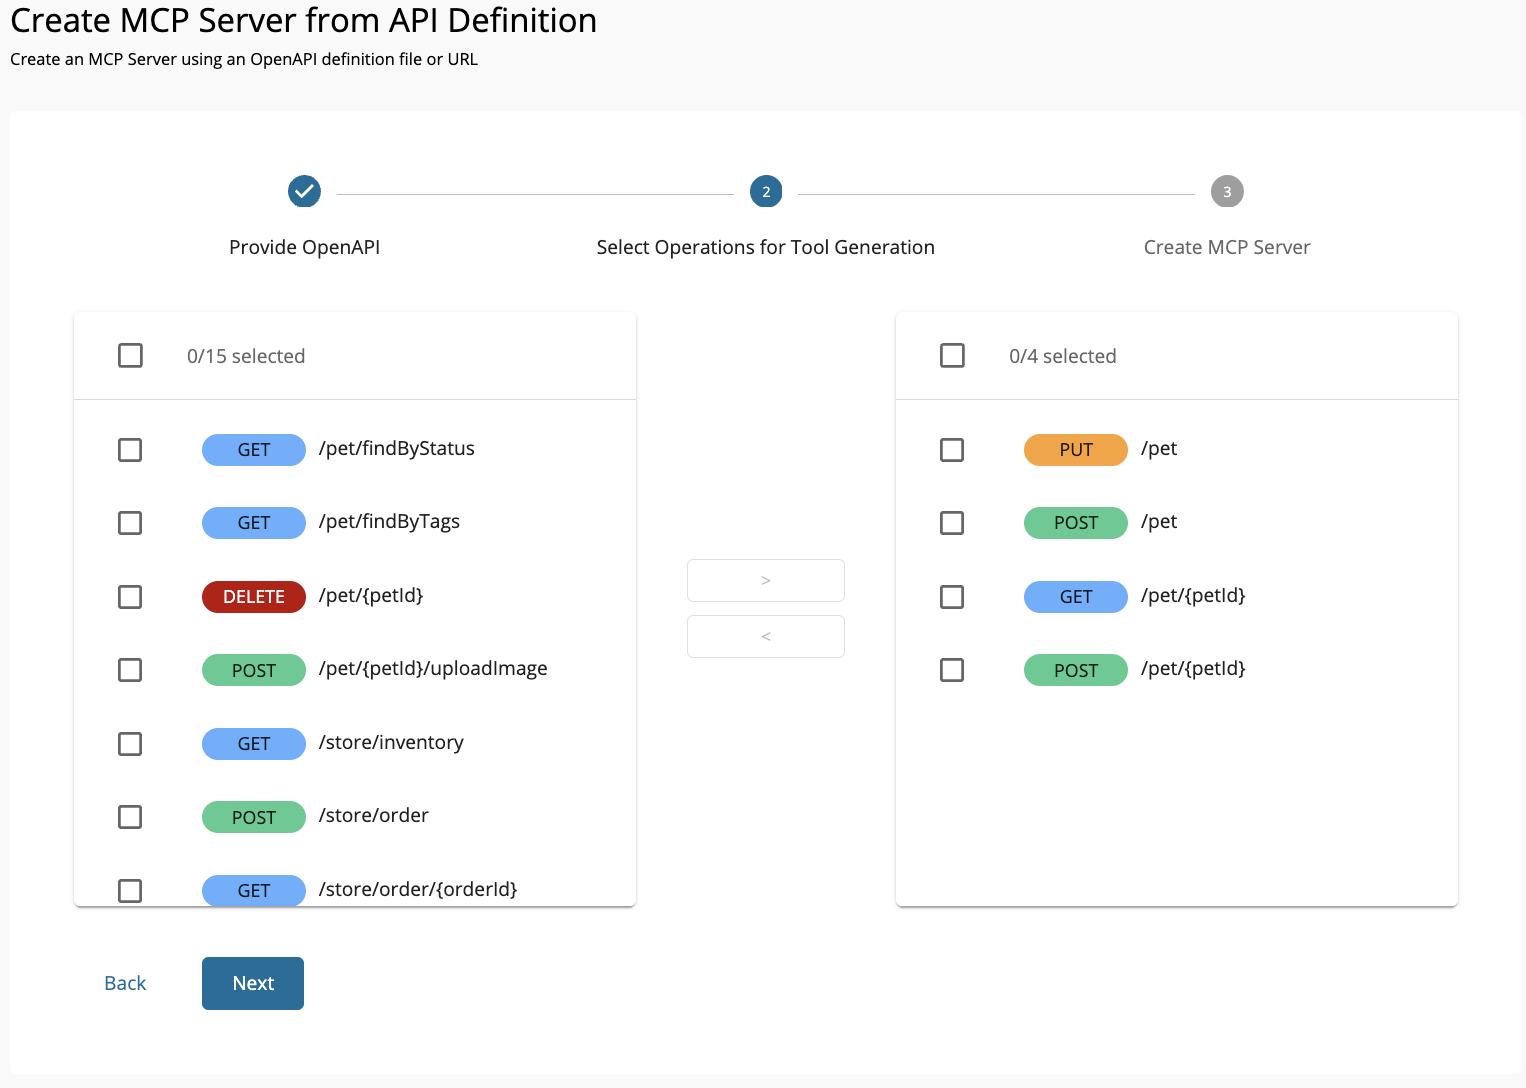This screenshot has height=1088, width=1526.
Task: Click the orange PUT method badge
Action: coord(1076,449)
